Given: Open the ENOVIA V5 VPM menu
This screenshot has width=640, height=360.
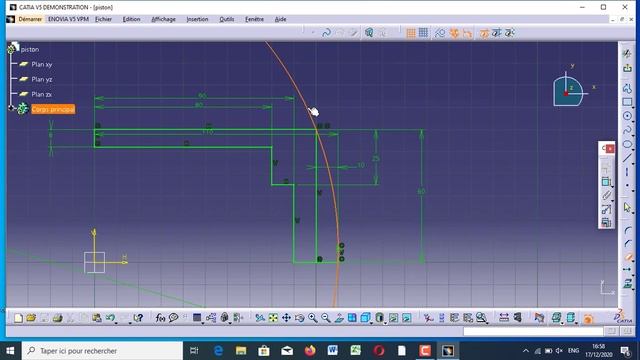Looking at the screenshot, I should click(68, 19).
